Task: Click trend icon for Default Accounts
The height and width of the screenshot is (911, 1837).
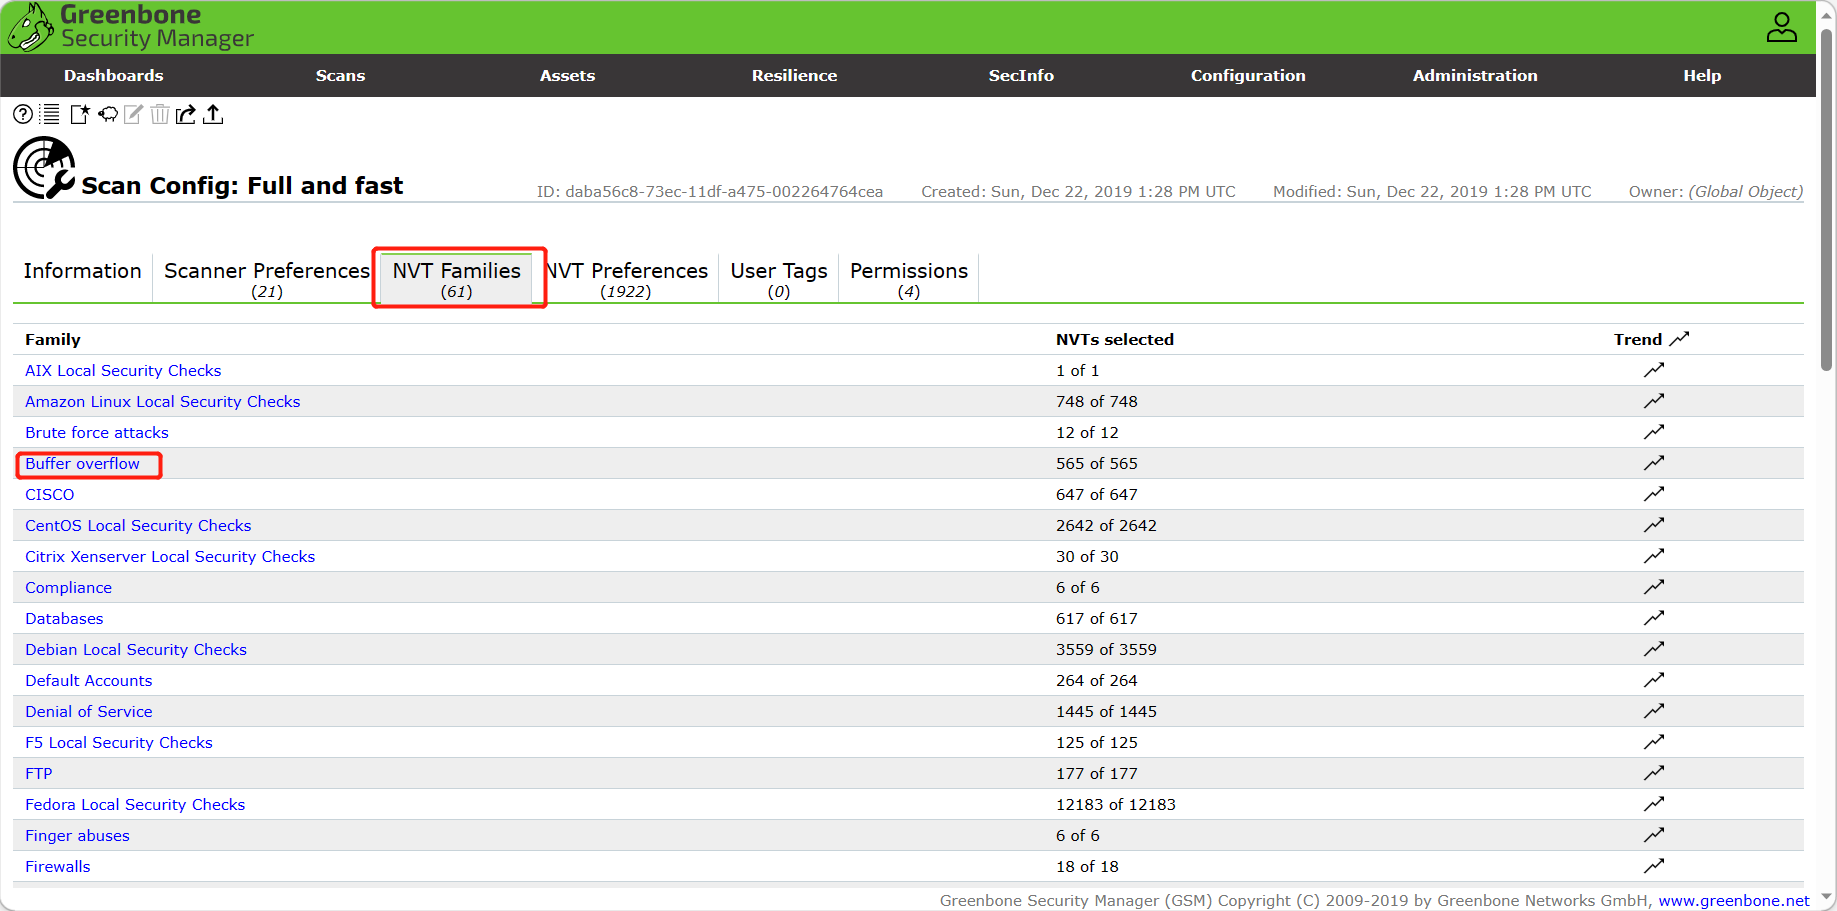Action: coord(1654,680)
